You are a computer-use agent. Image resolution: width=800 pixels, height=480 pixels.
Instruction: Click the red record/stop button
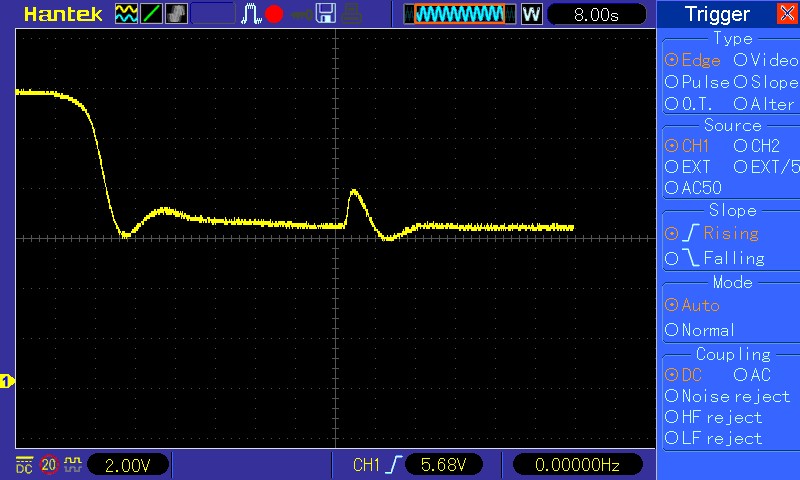[274, 14]
